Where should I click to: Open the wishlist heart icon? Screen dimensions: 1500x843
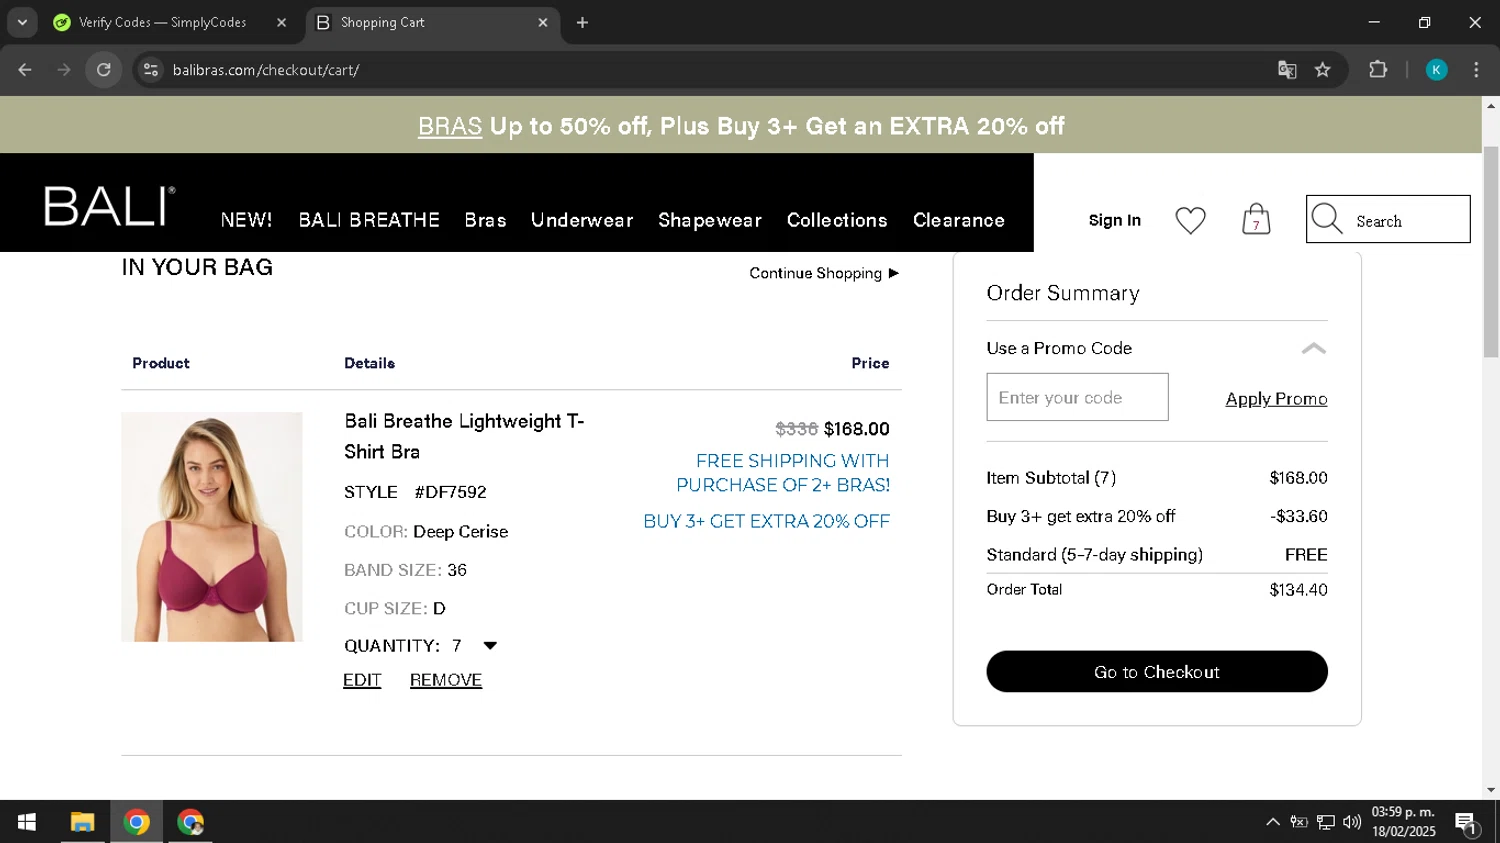click(1190, 220)
